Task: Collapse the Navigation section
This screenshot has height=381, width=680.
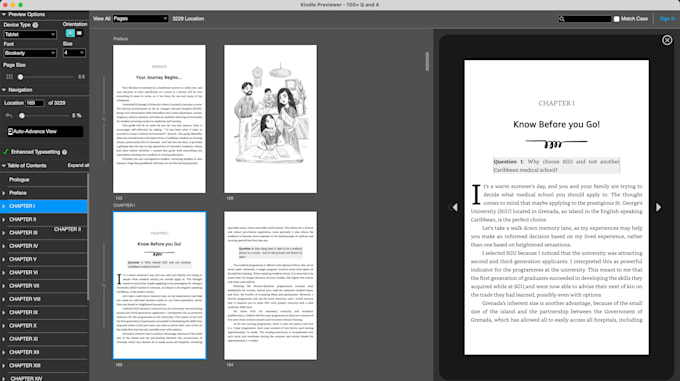Action: [4, 90]
